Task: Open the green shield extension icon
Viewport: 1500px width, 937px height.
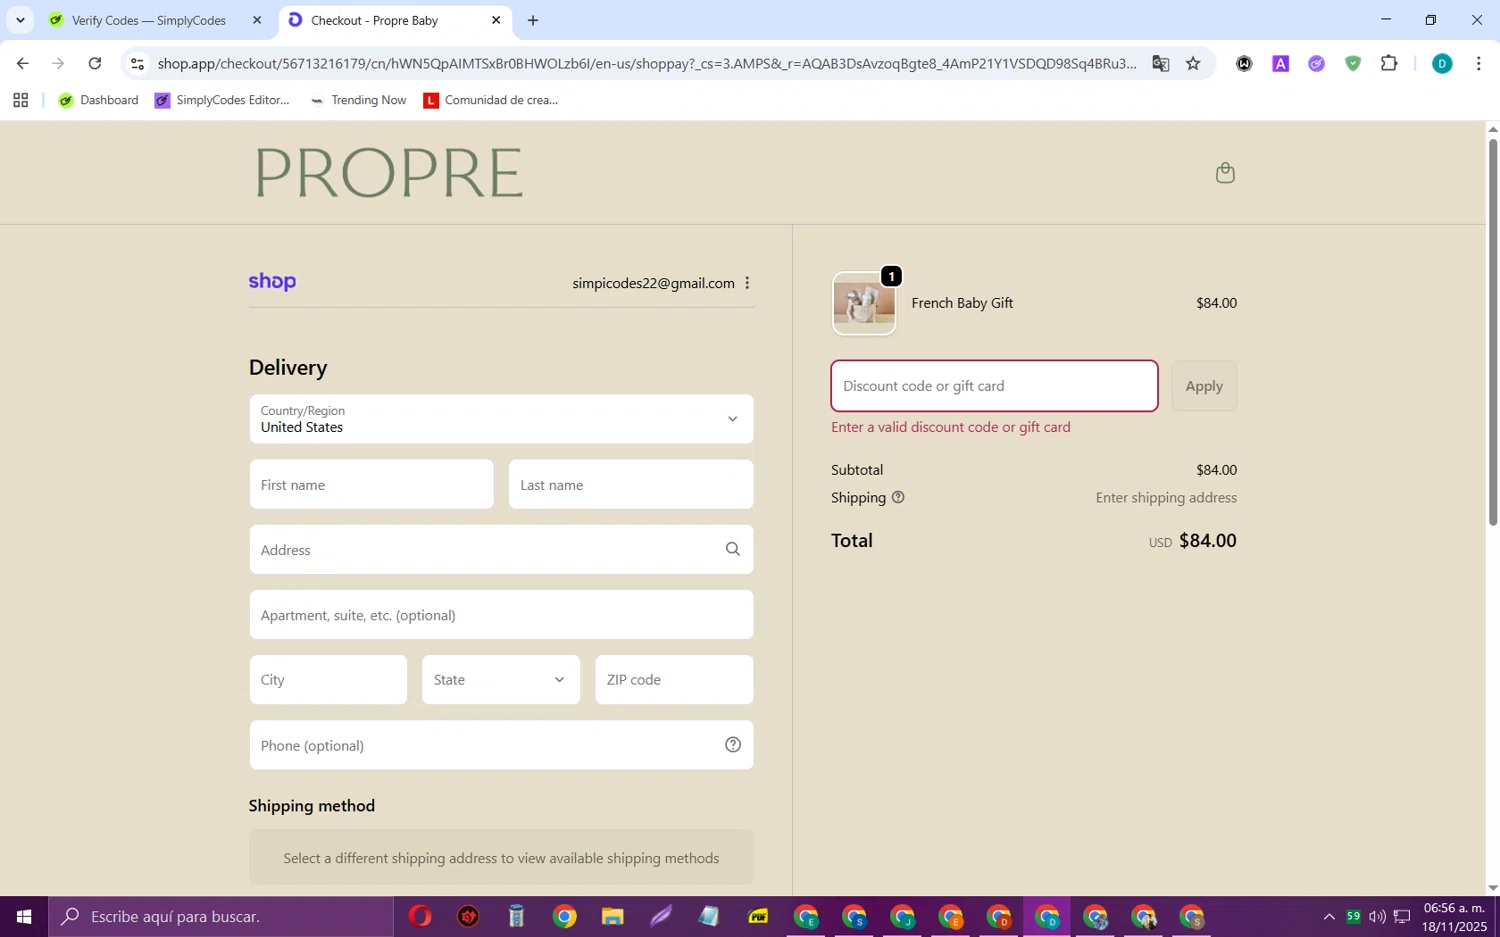Action: click(x=1353, y=64)
